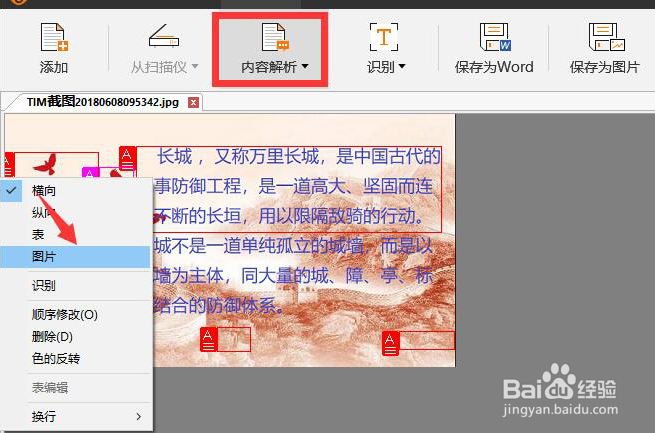Select 图片 in the context menu
Screen dimensions: 655x433
pyautogui.click(x=75, y=256)
